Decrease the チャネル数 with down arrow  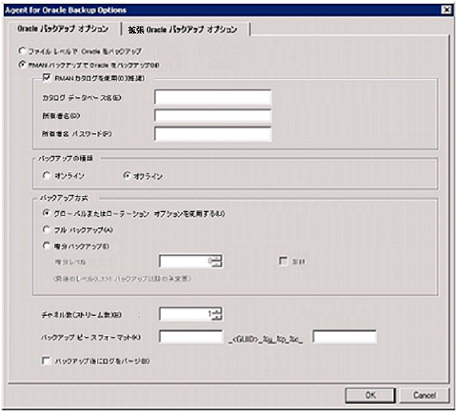pyautogui.click(x=217, y=317)
